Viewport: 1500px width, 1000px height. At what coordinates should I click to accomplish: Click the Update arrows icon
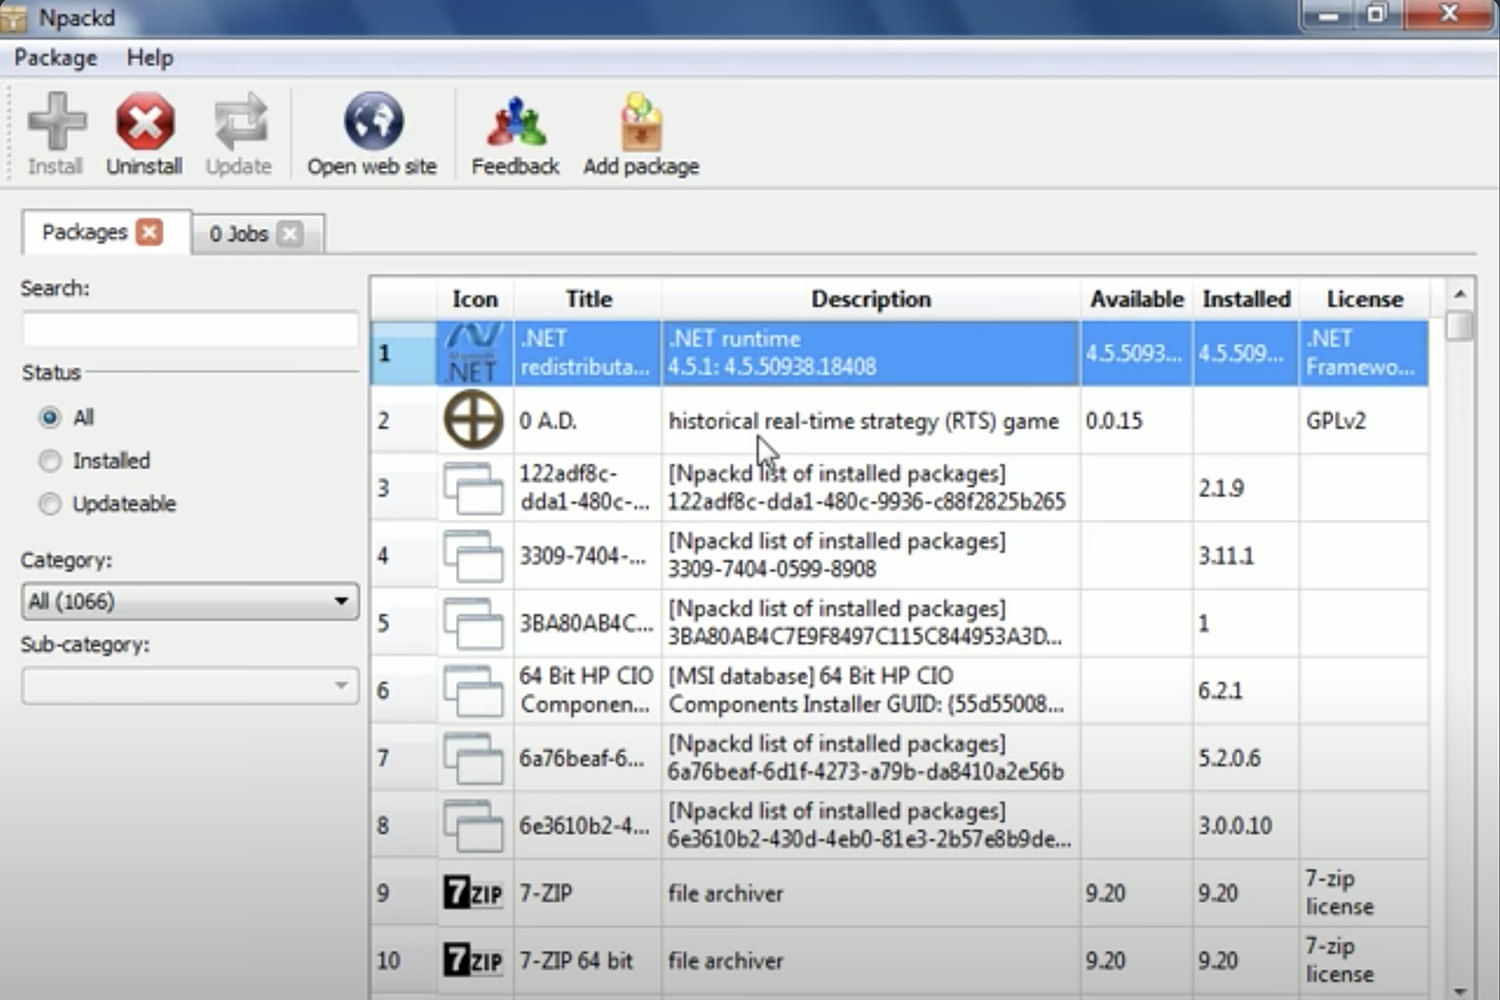(240, 122)
